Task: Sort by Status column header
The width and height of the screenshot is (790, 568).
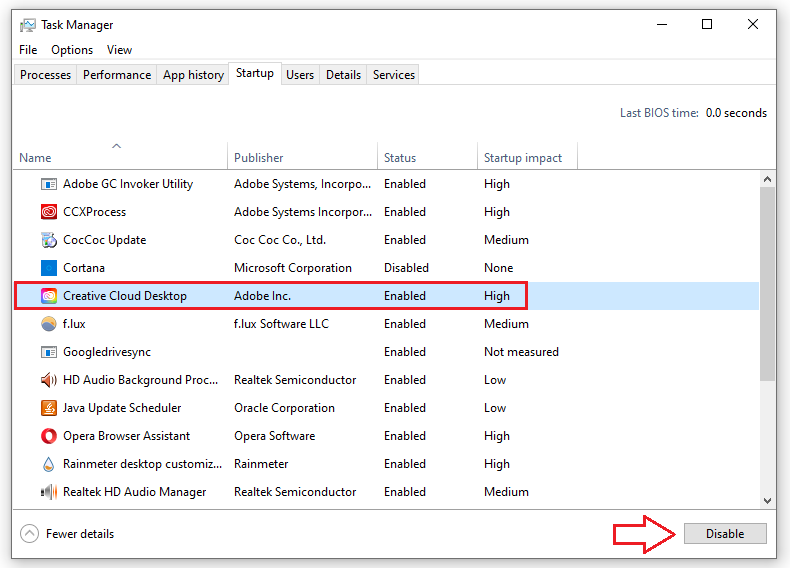Action: [x=399, y=158]
